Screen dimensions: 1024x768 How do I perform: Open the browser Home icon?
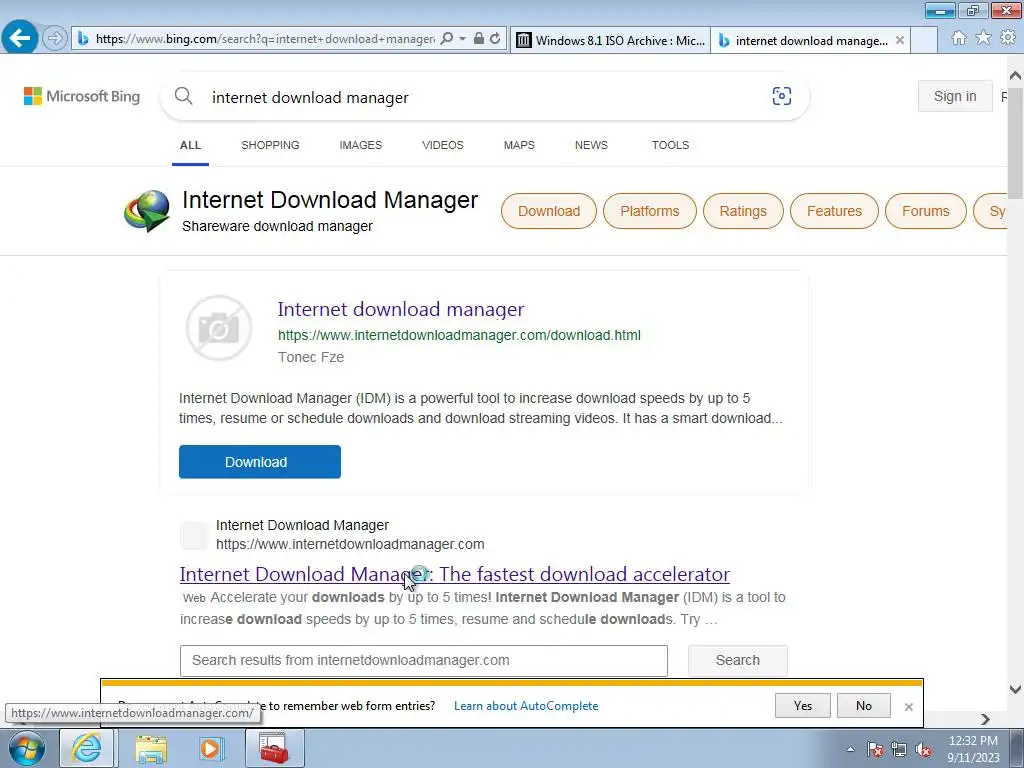click(x=959, y=38)
